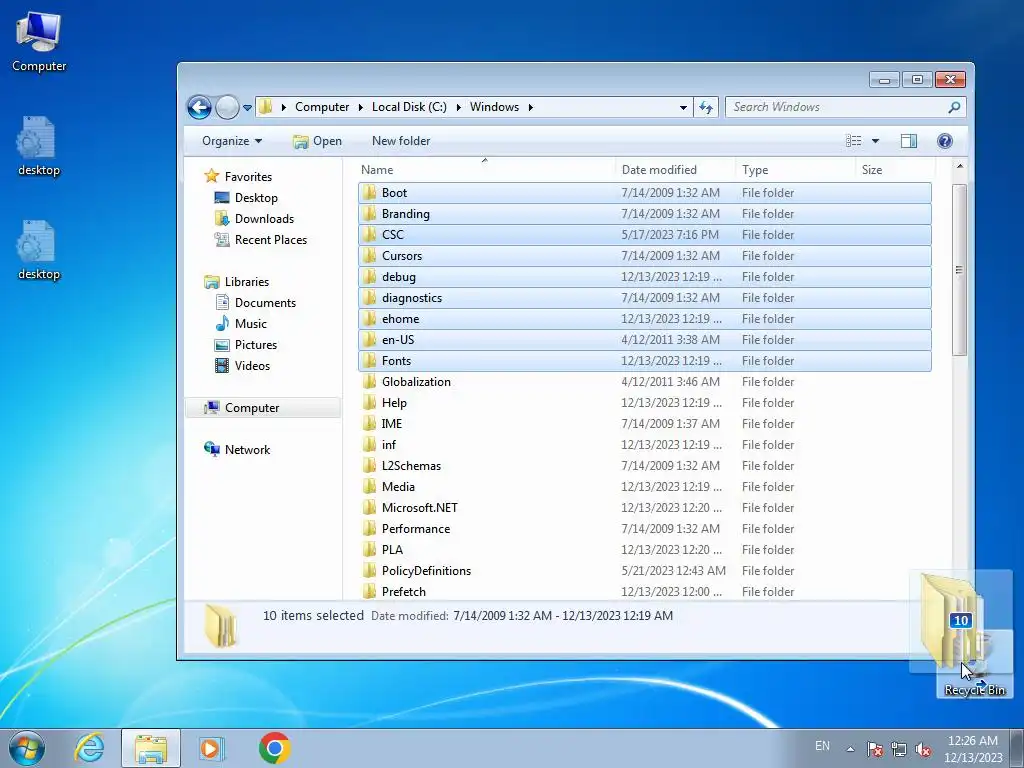Select Network in the navigation pane
This screenshot has width=1024, height=768.
tap(248, 450)
